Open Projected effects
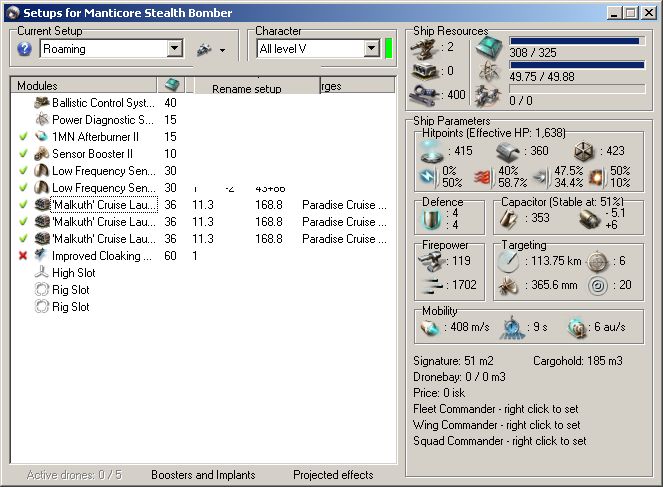The image size is (663, 487). click(x=333, y=475)
